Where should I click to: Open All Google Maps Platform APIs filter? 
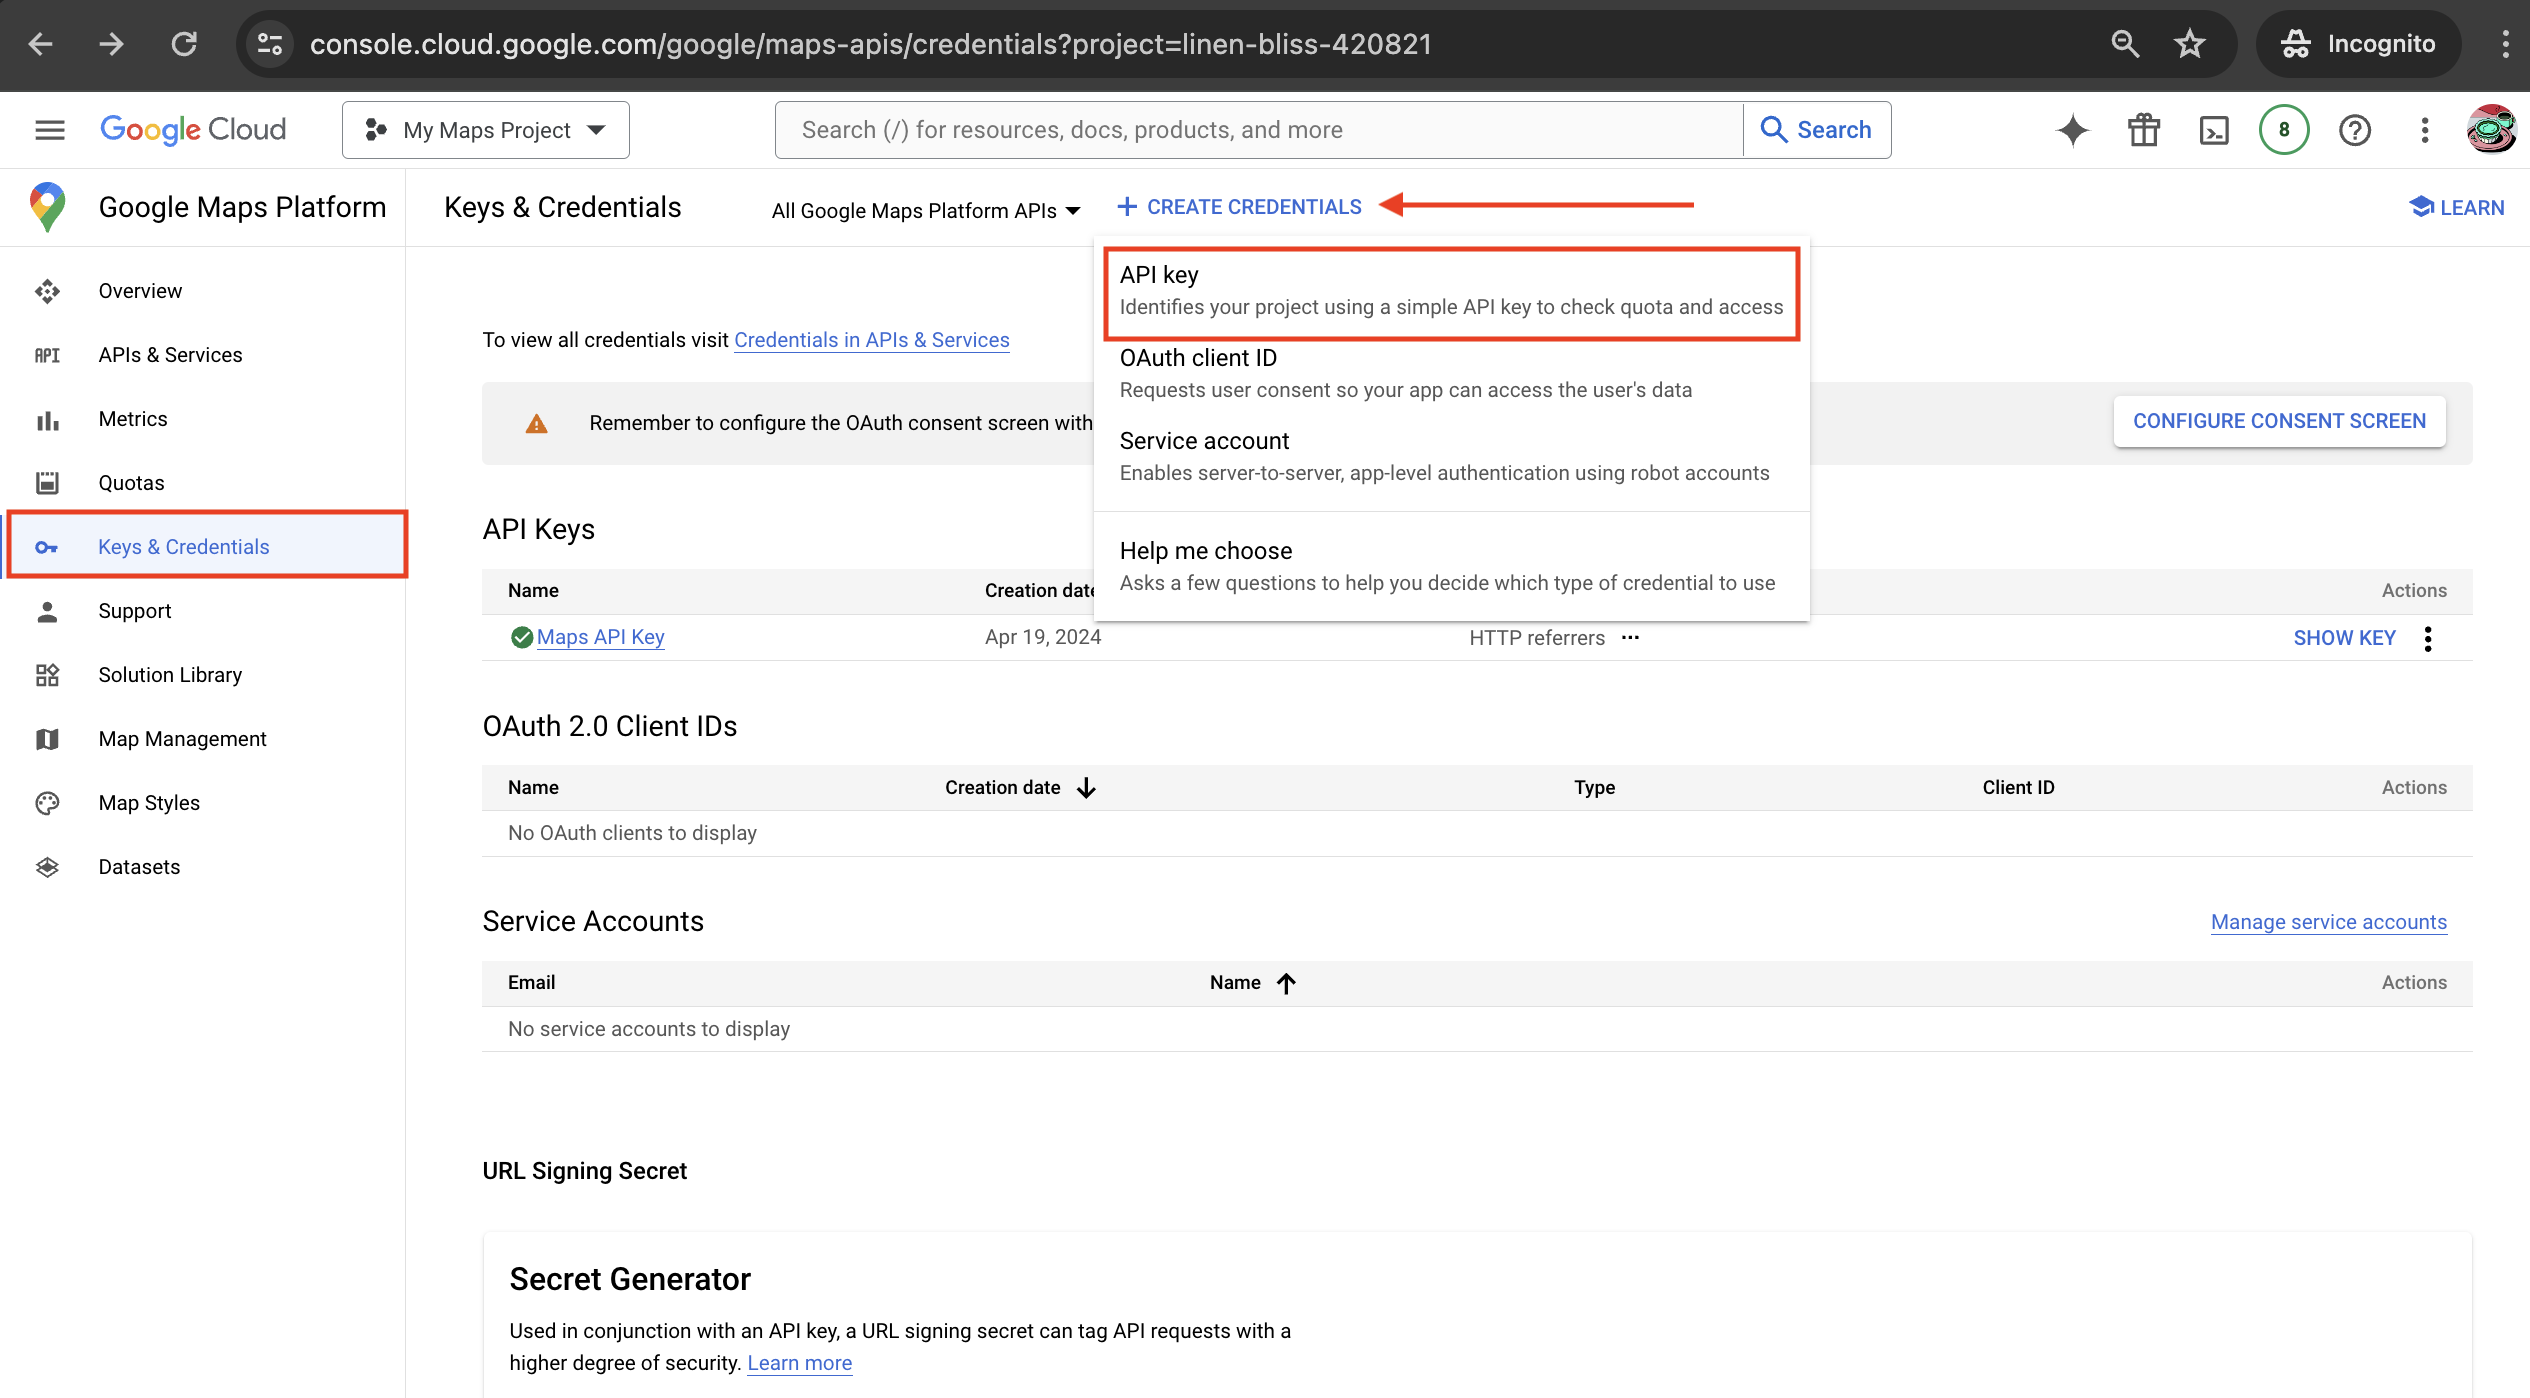[x=925, y=211]
